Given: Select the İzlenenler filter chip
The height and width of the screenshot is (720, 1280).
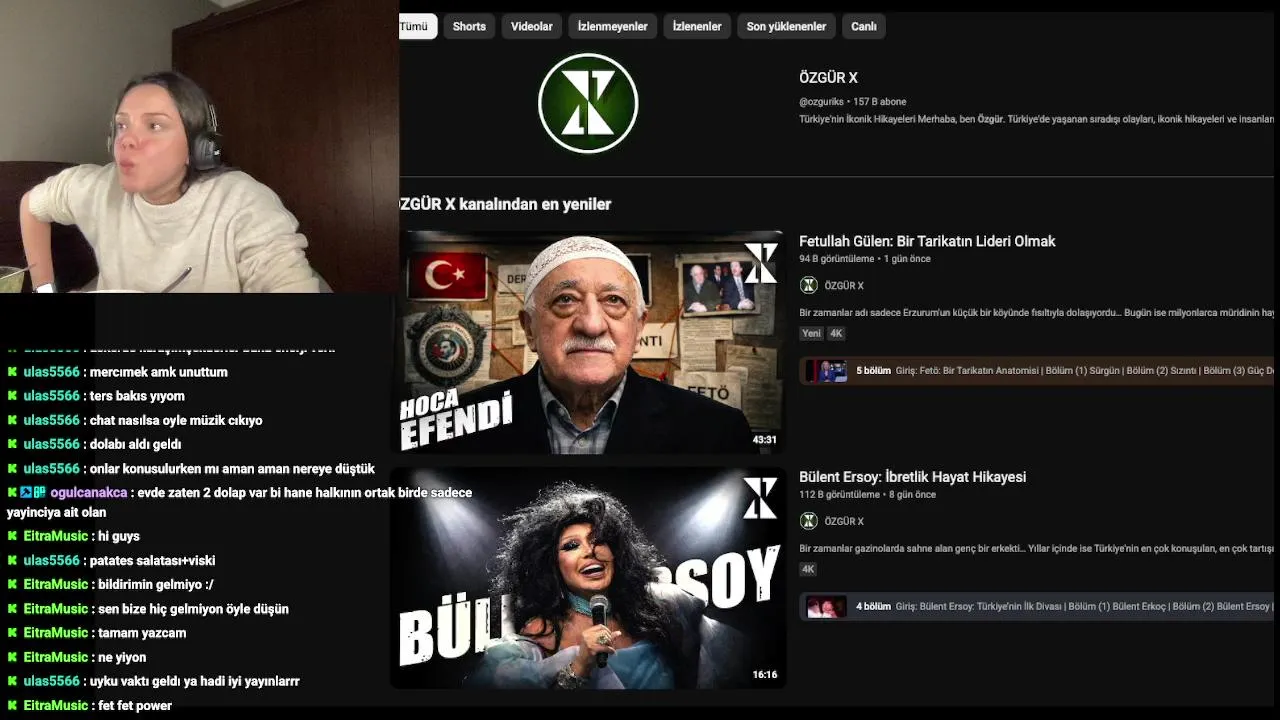Looking at the screenshot, I should coord(697,26).
